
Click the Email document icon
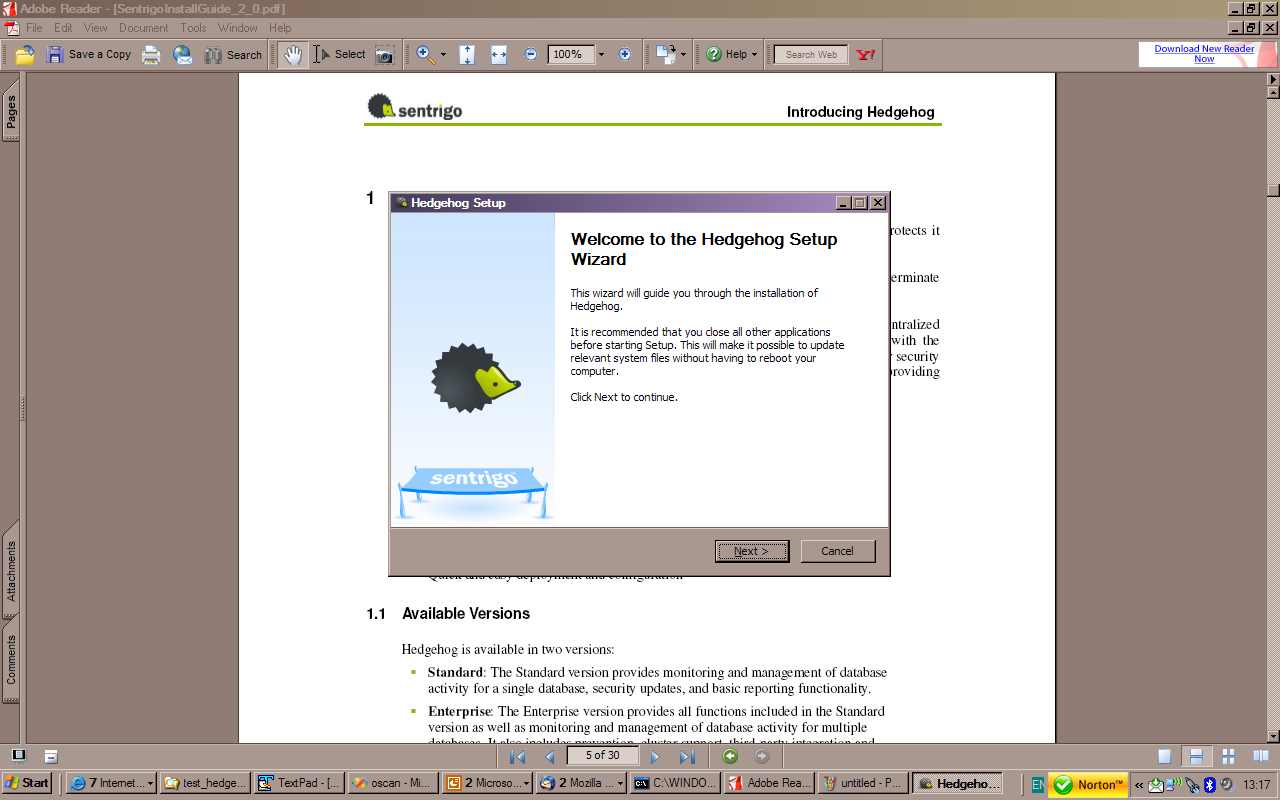[x=183, y=55]
